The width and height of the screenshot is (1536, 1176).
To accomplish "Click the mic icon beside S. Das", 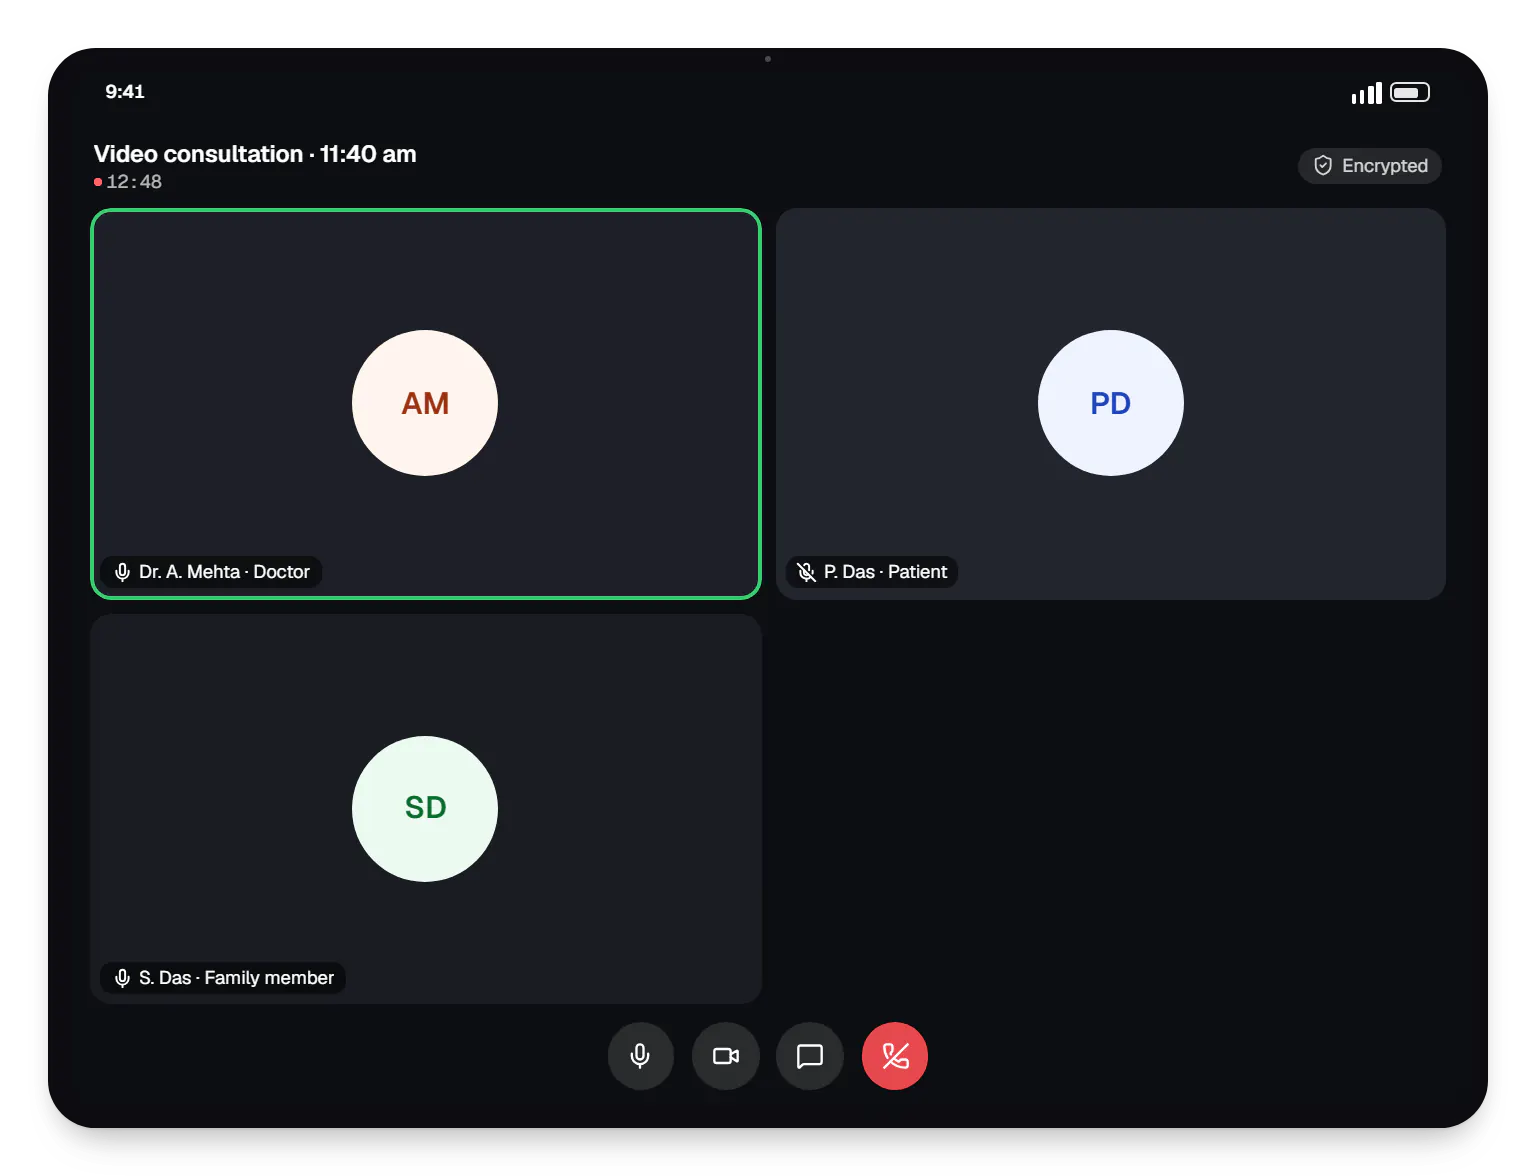I will pos(122,978).
